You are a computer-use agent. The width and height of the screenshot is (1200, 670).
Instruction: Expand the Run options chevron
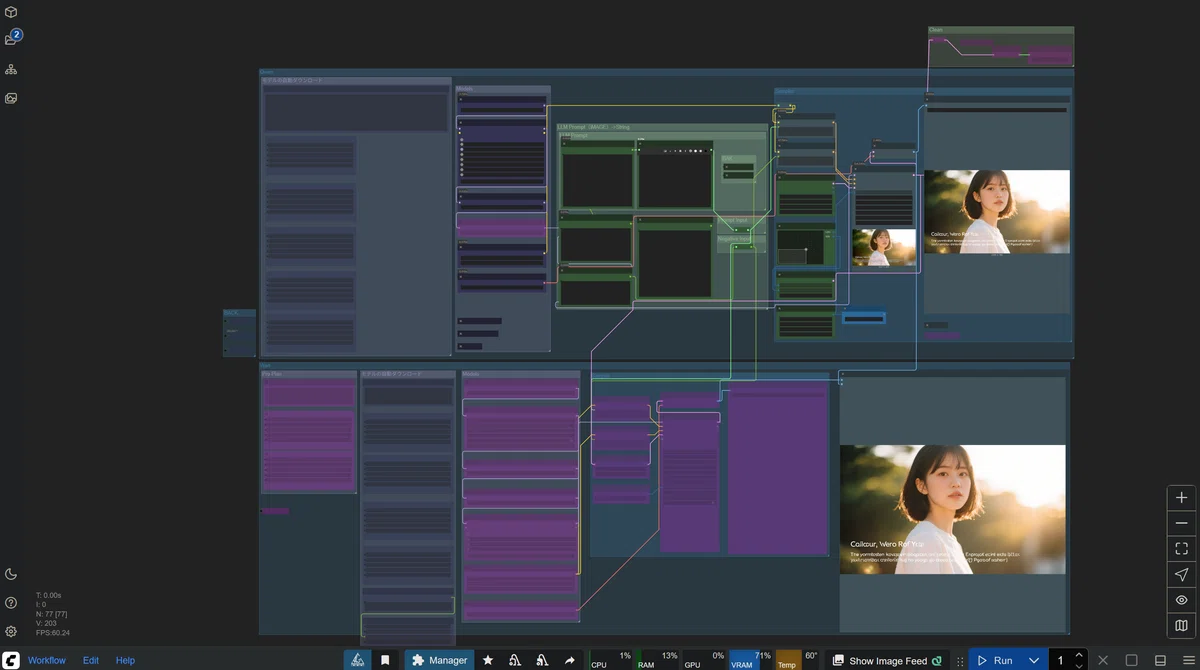tap(1034, 660)
